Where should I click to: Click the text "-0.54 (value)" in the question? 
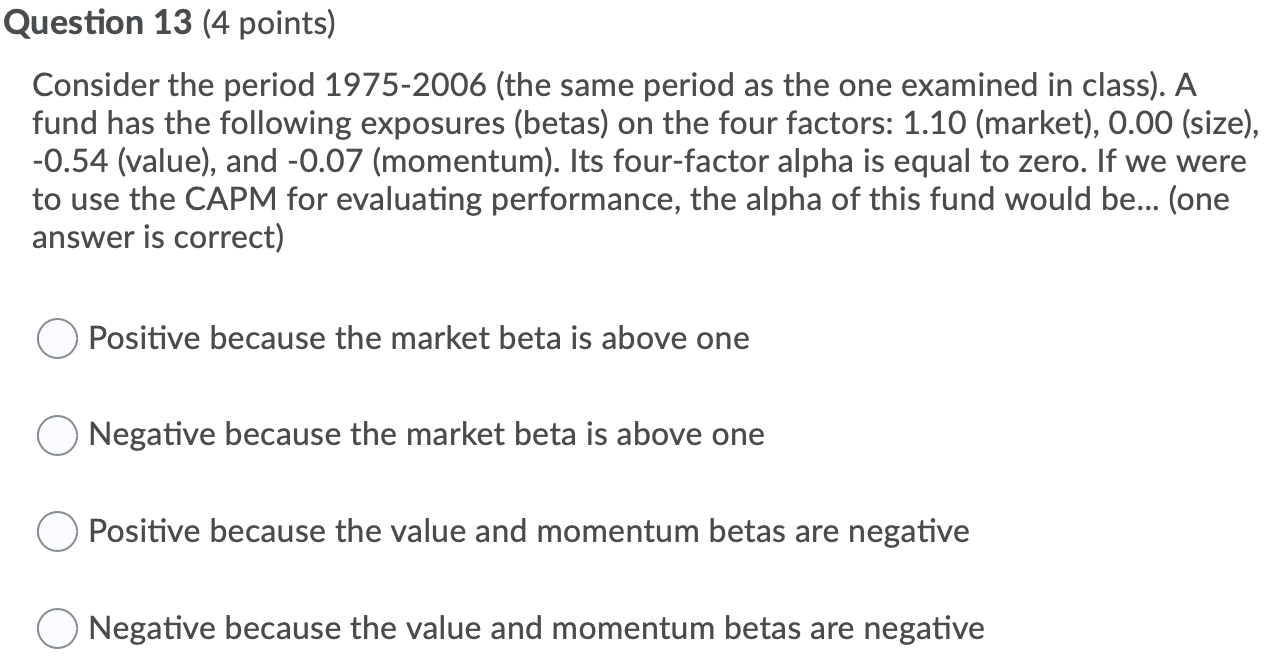pos(117,161)
